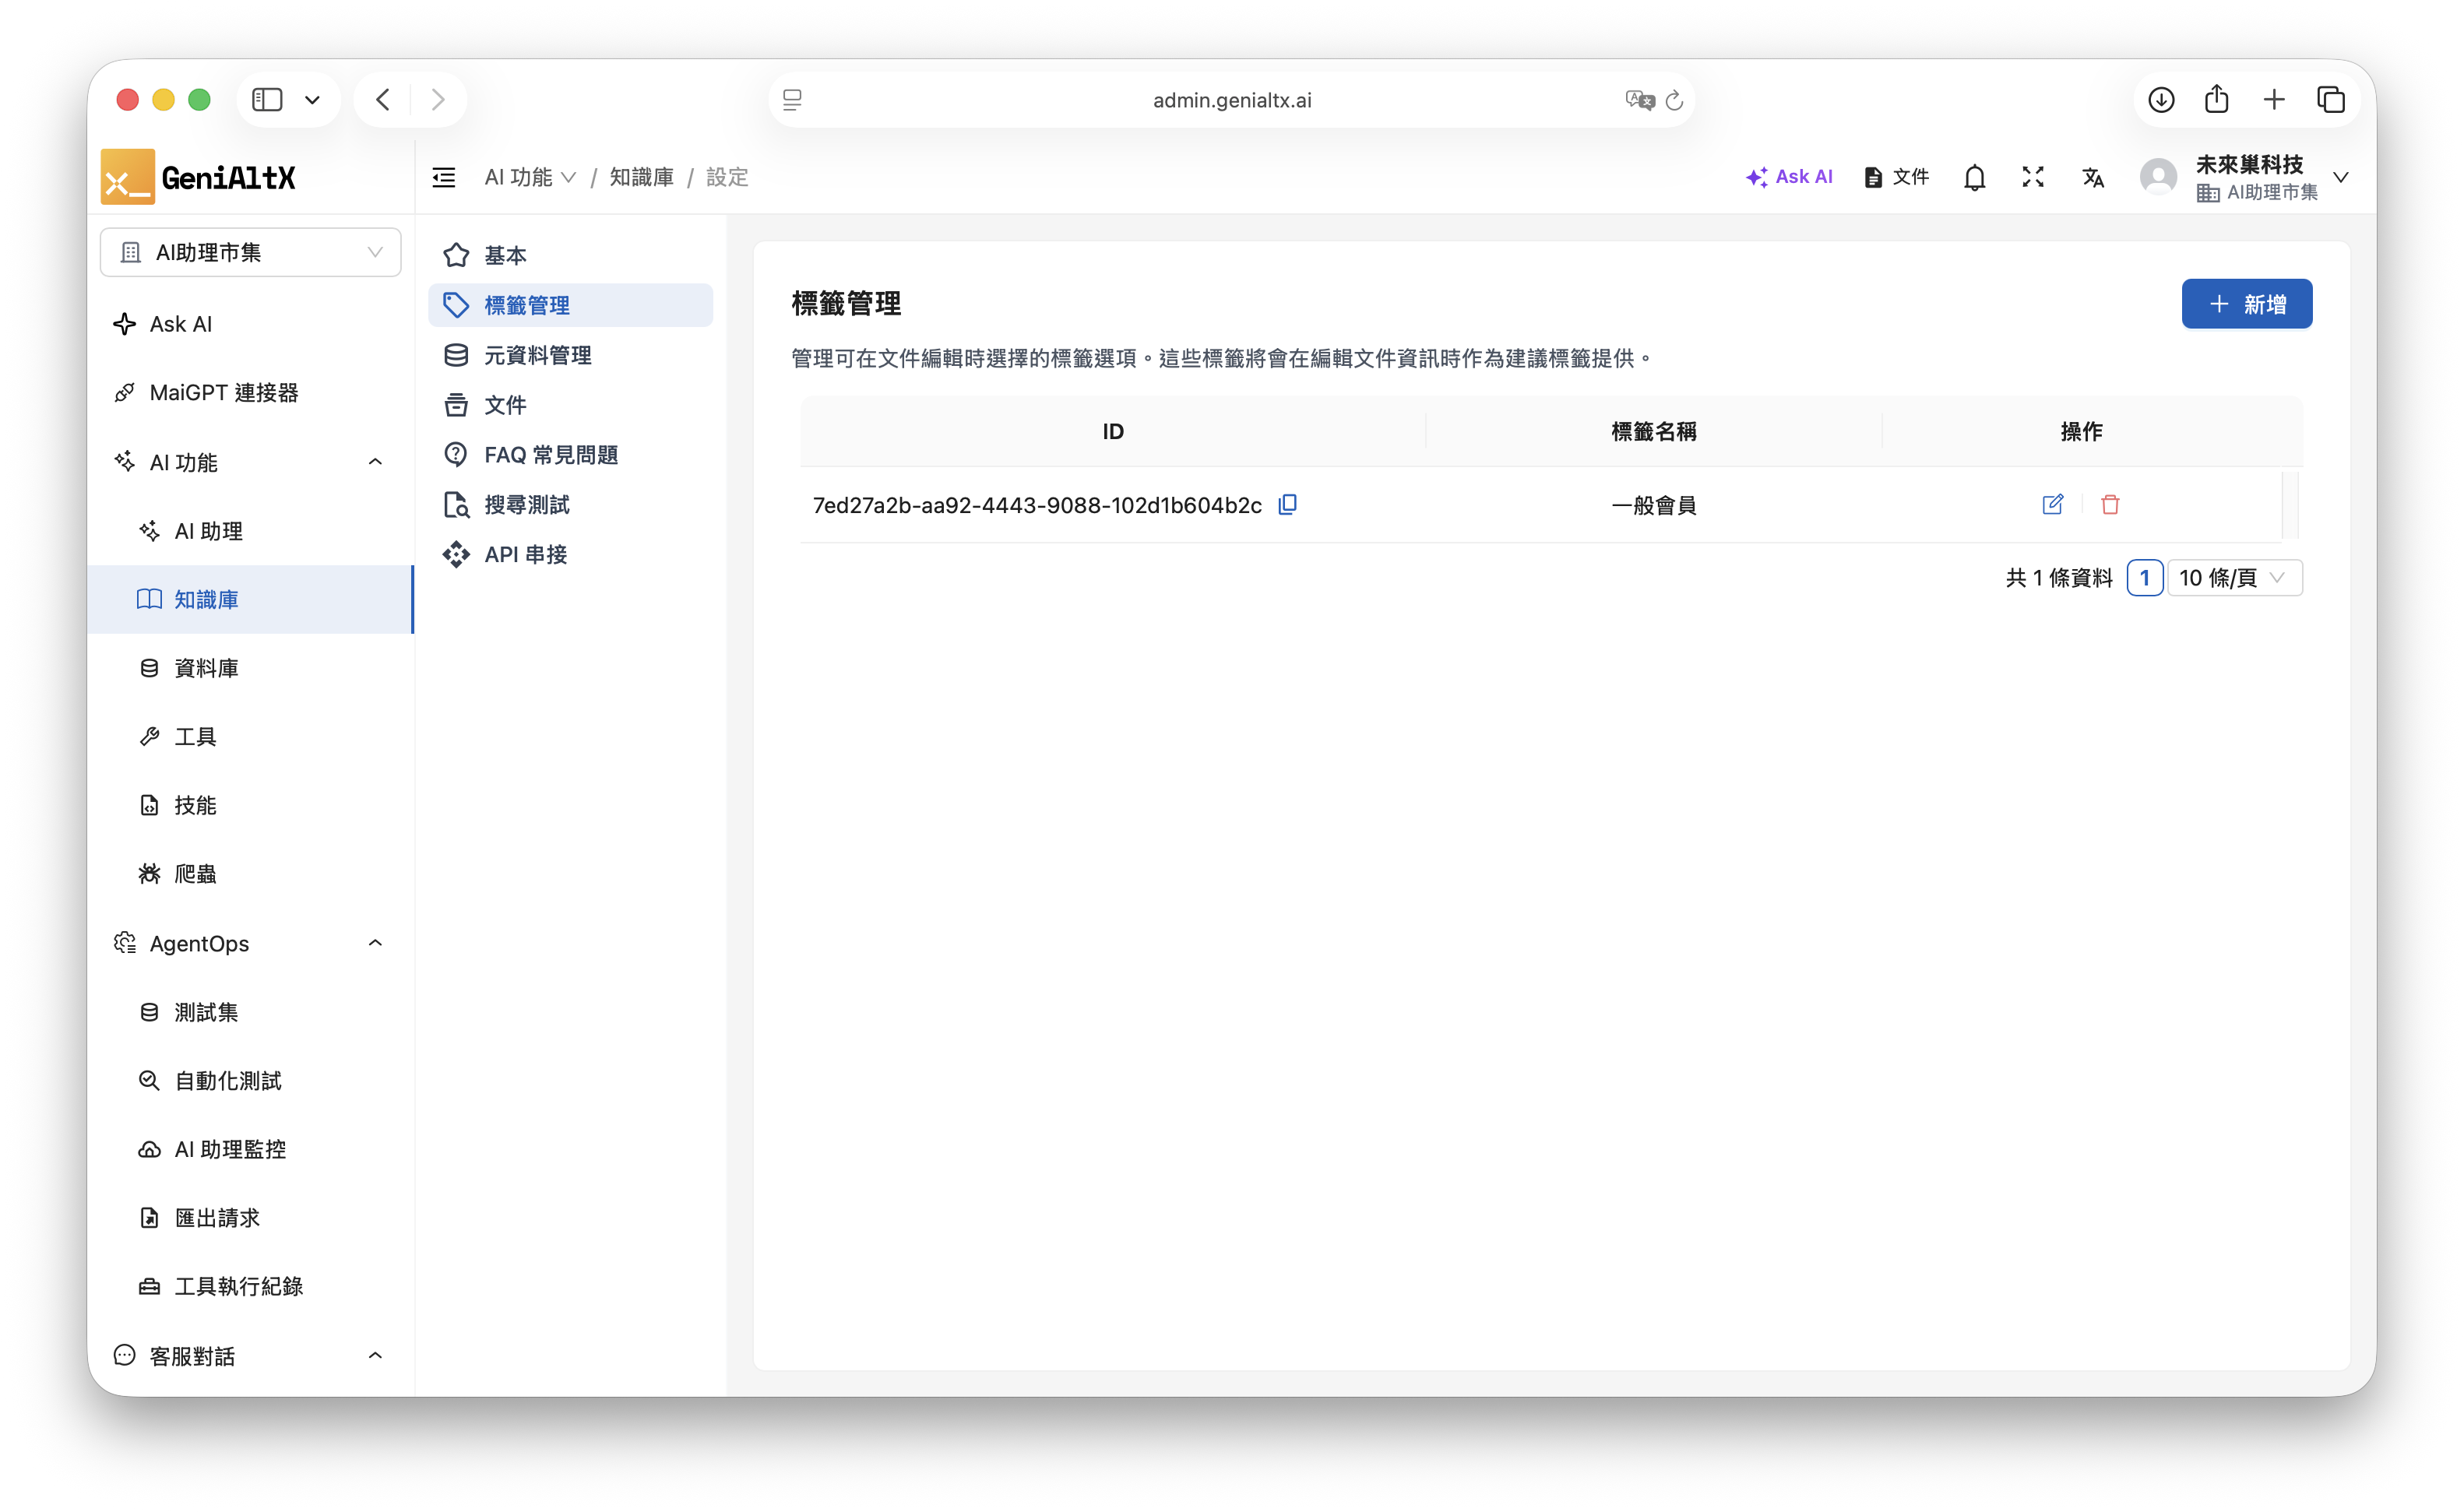Image resolution: width=2464 pixels, height=1512 pixels.
Task: Open Safari downloads icon
Action: (2161, 100)
